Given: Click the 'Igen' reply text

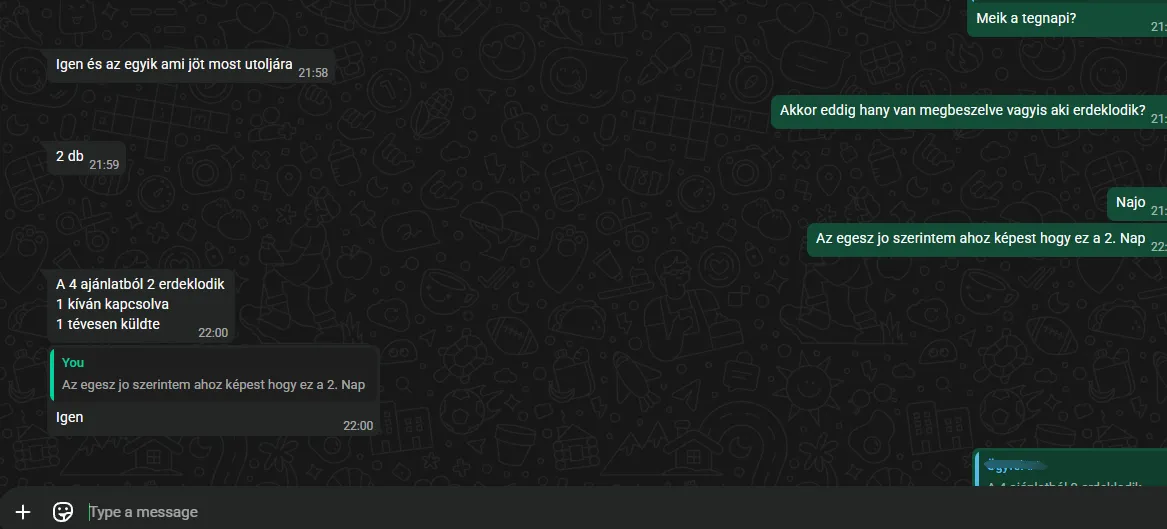Looking at the screenshot, I should click(x=69, y=417).
